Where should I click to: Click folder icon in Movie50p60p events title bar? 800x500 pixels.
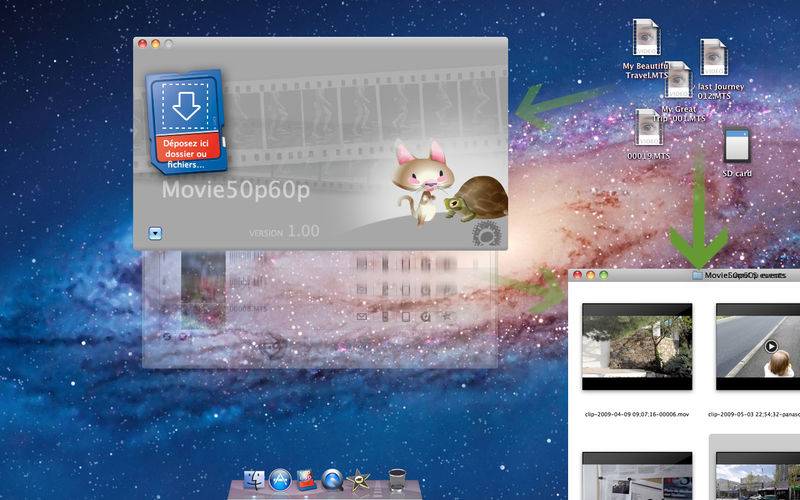point(697,276)
